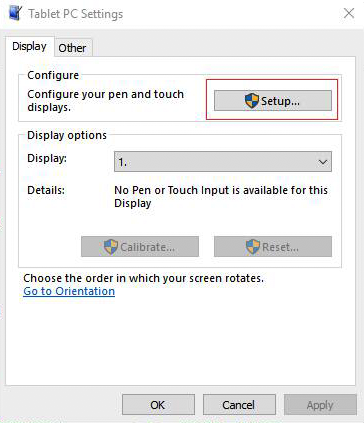The height and width of the screenshot is (423, 364).
Task: Confirm settings with the OK button
Action: 158,405
